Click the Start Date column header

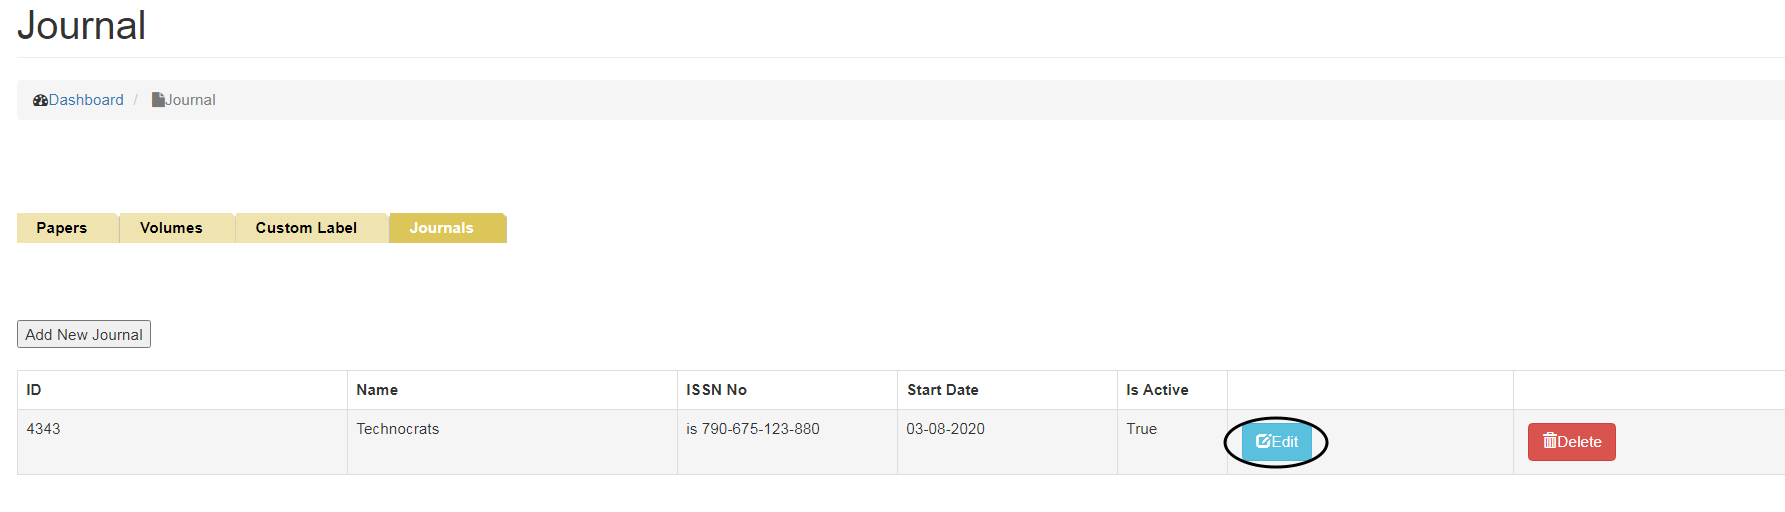coord(942,390)
